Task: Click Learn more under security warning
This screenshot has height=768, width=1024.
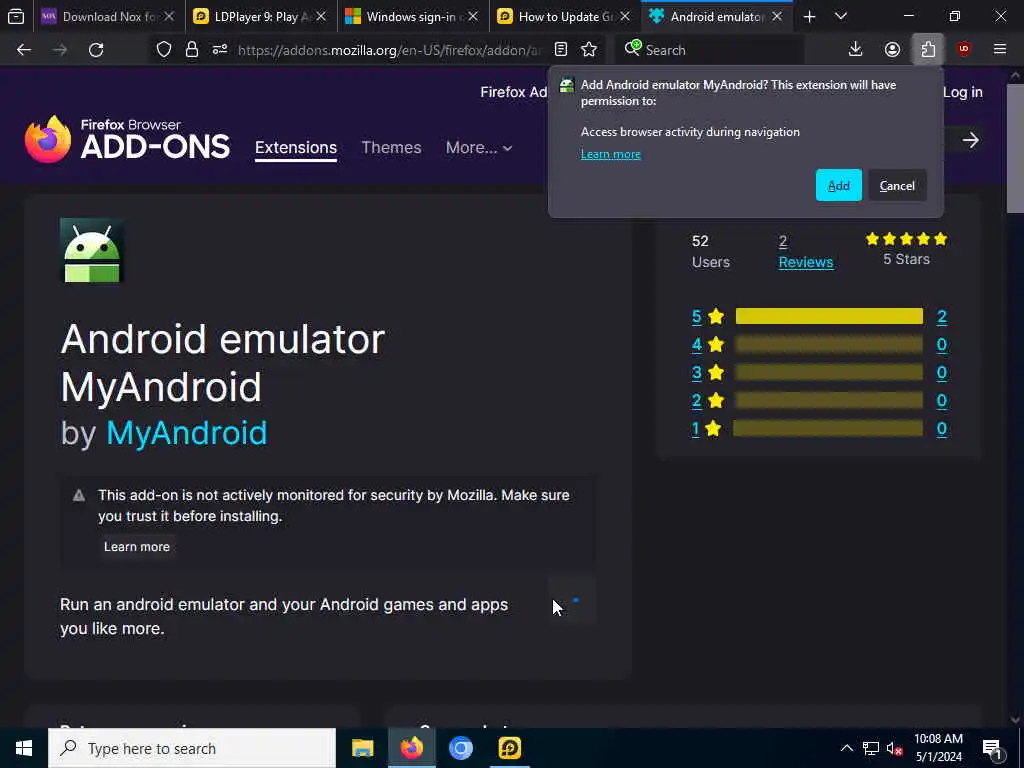Action: [136, 547]
